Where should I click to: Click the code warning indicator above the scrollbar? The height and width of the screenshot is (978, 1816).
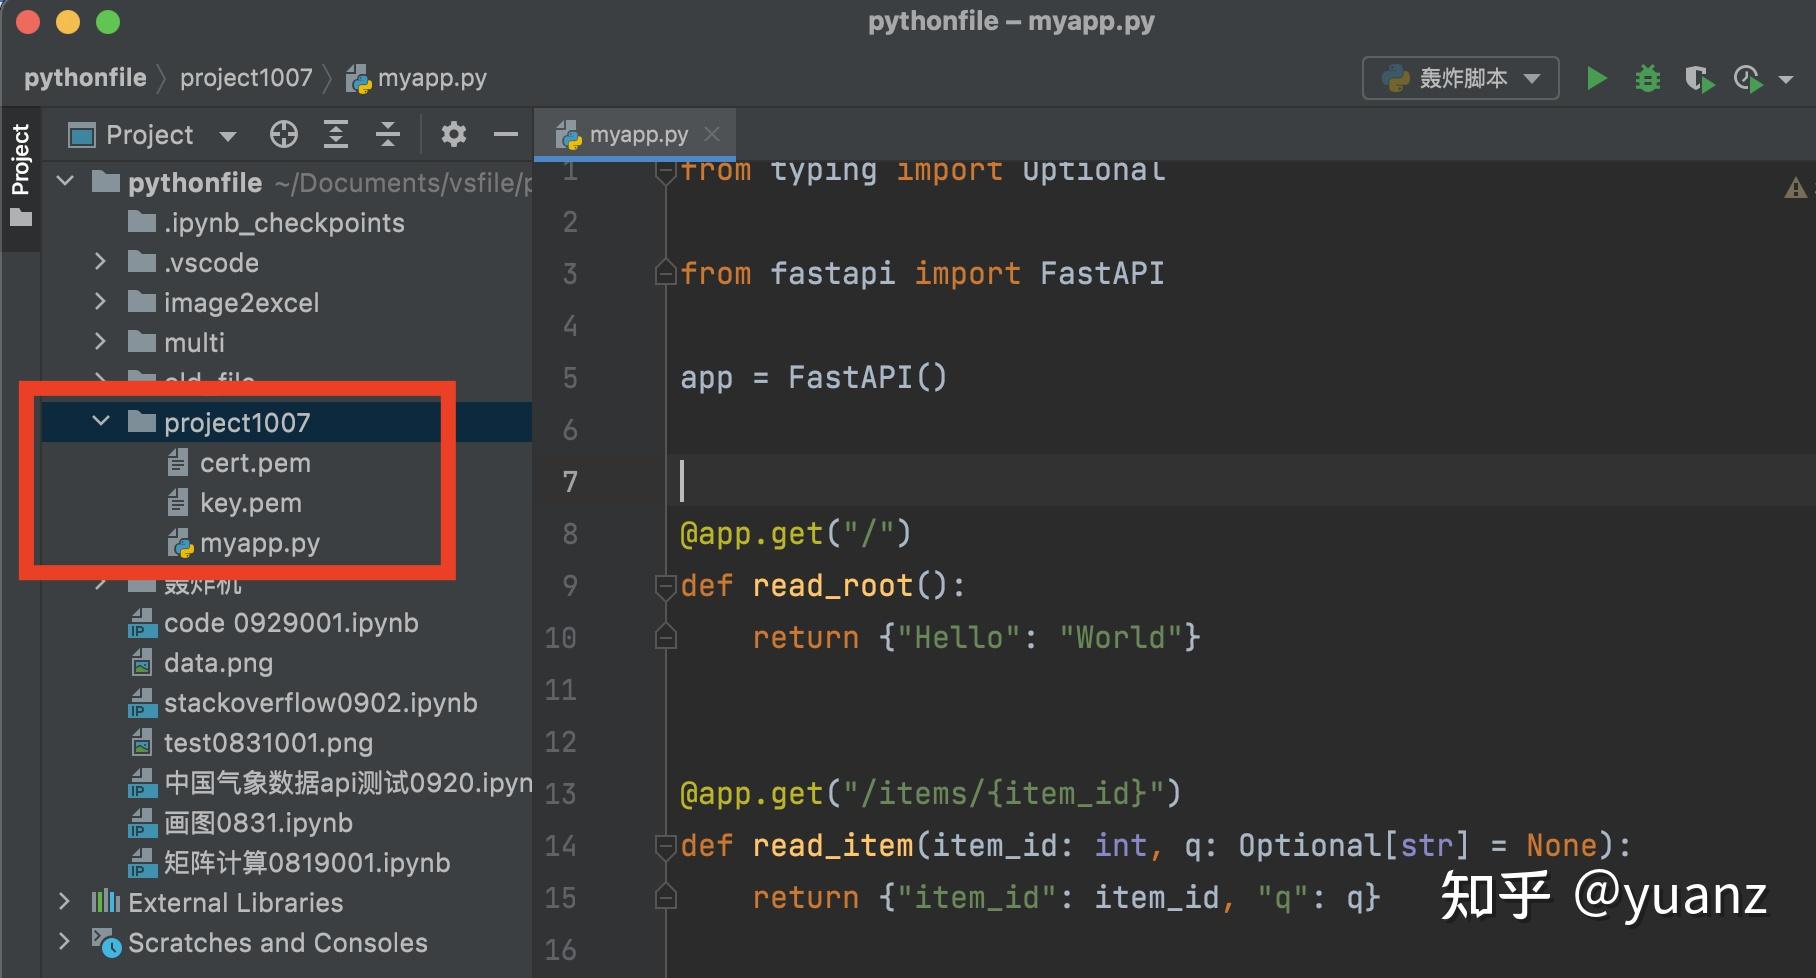[1795, 186]
